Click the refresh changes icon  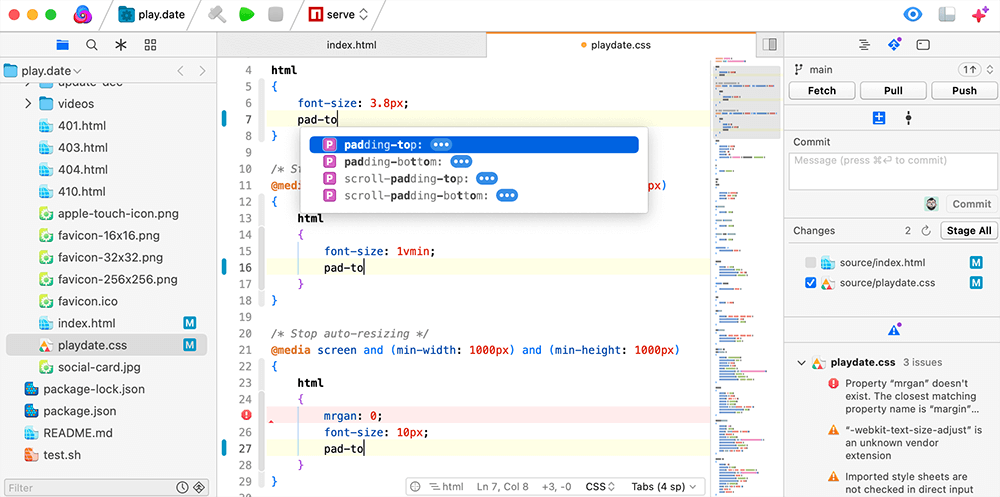coord(926,230)
